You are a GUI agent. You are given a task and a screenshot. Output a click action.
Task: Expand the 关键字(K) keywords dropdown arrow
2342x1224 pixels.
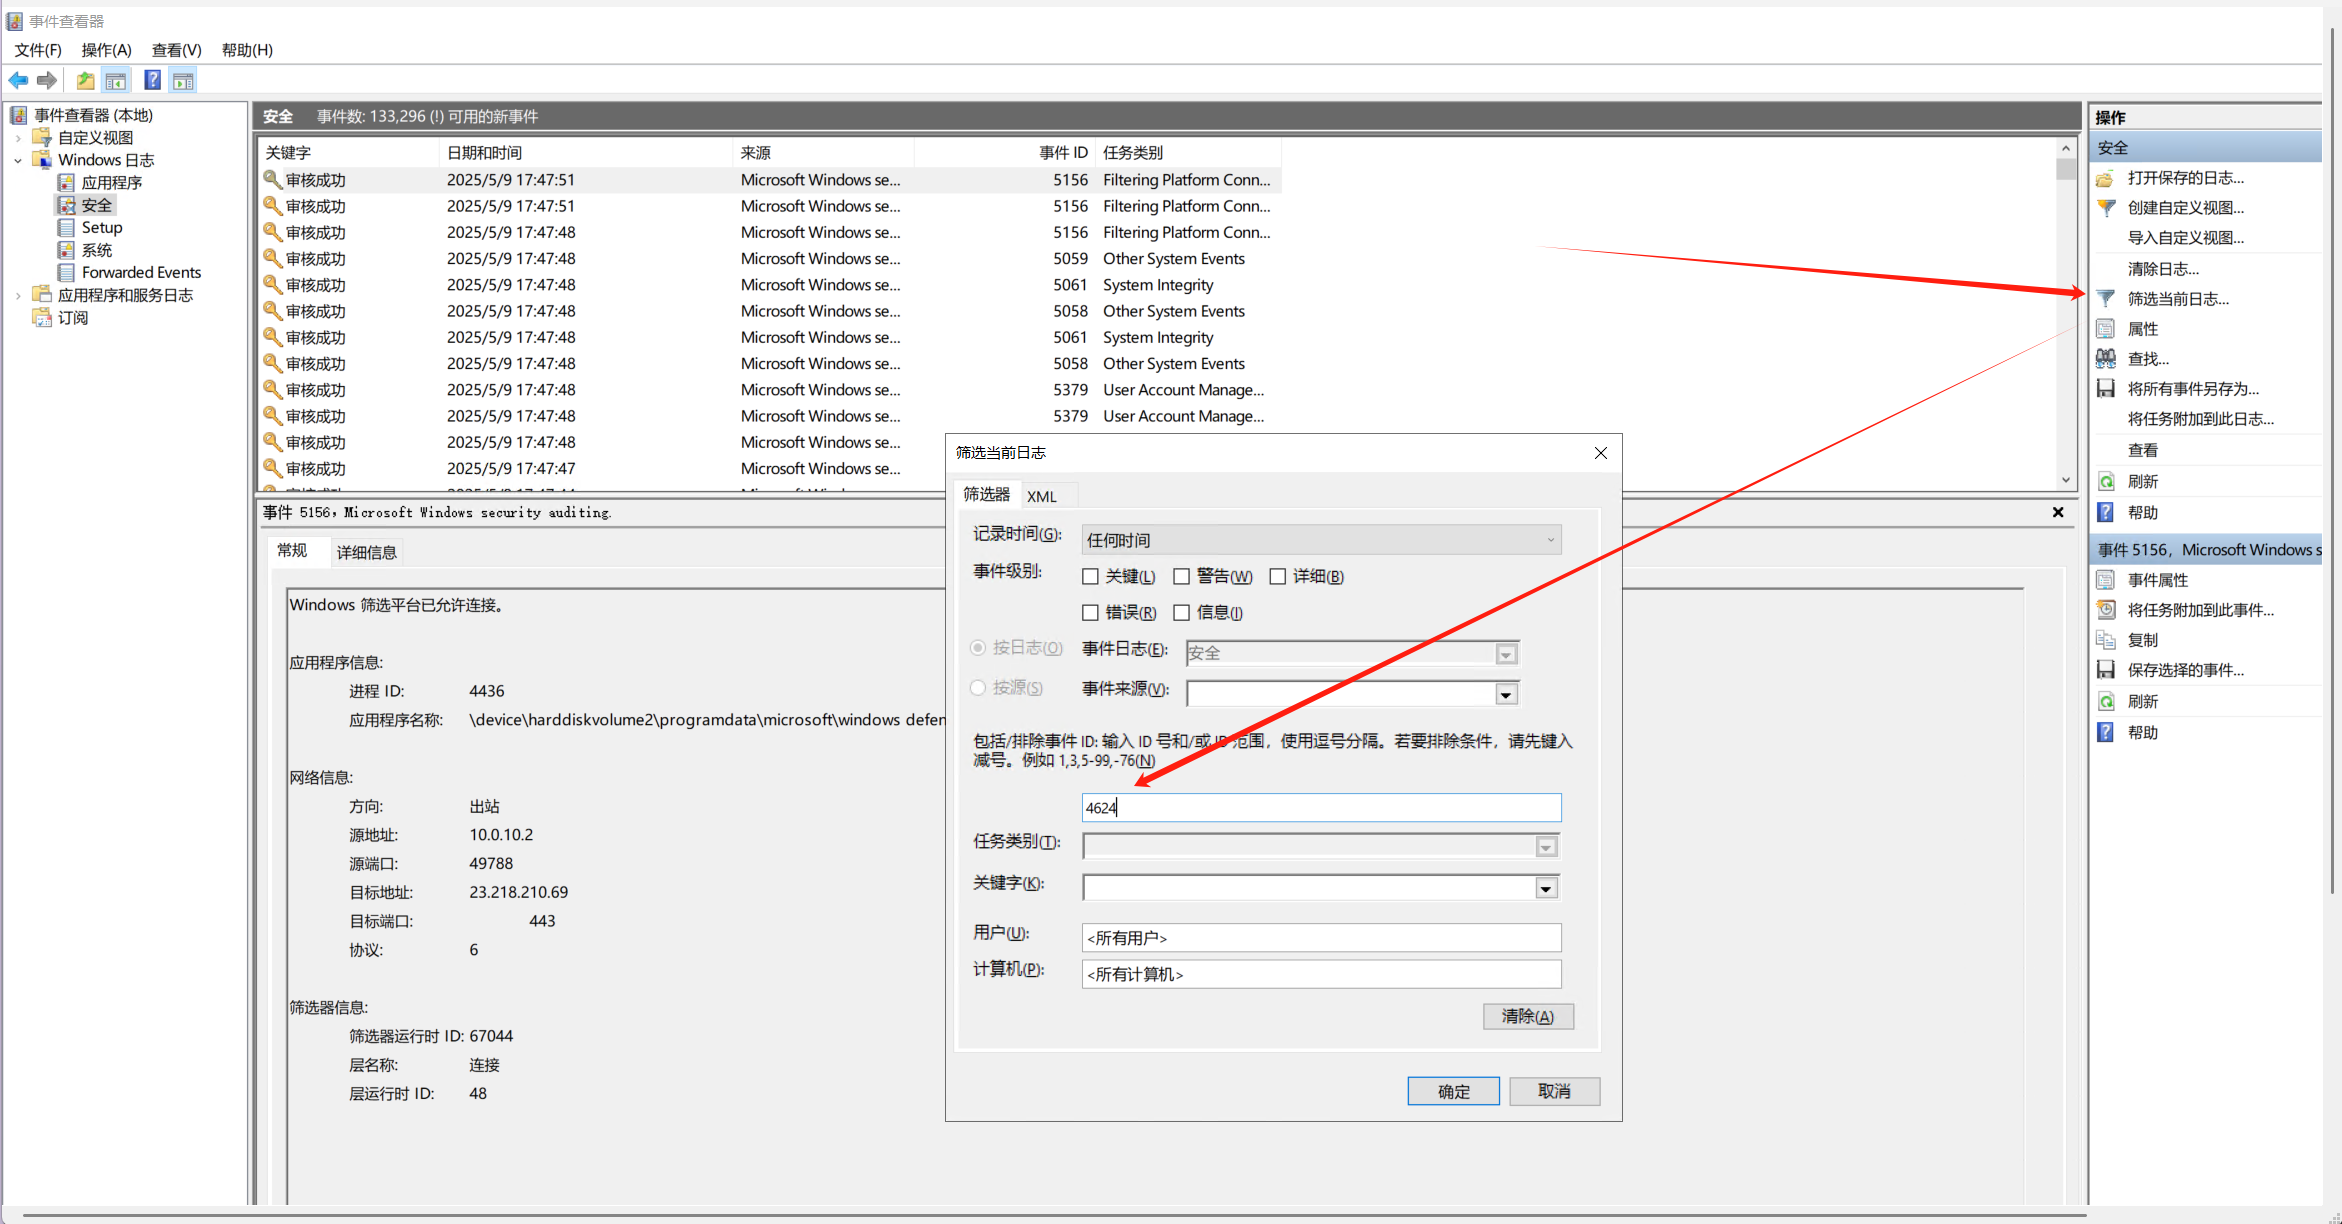(1546, 888)
